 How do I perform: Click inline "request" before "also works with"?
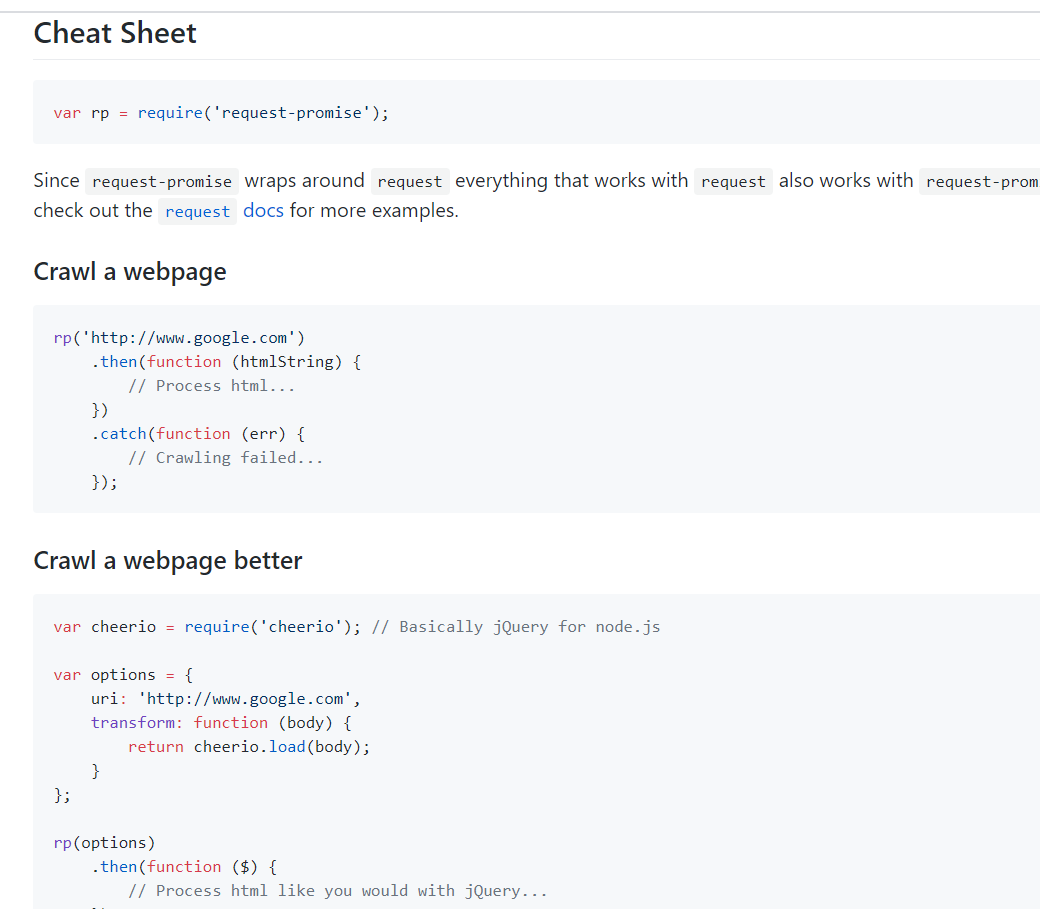pyautogui.click(x=733, y=182)
